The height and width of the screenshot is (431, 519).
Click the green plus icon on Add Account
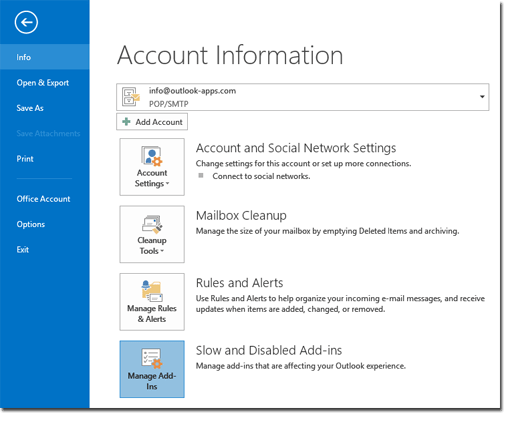126,122
